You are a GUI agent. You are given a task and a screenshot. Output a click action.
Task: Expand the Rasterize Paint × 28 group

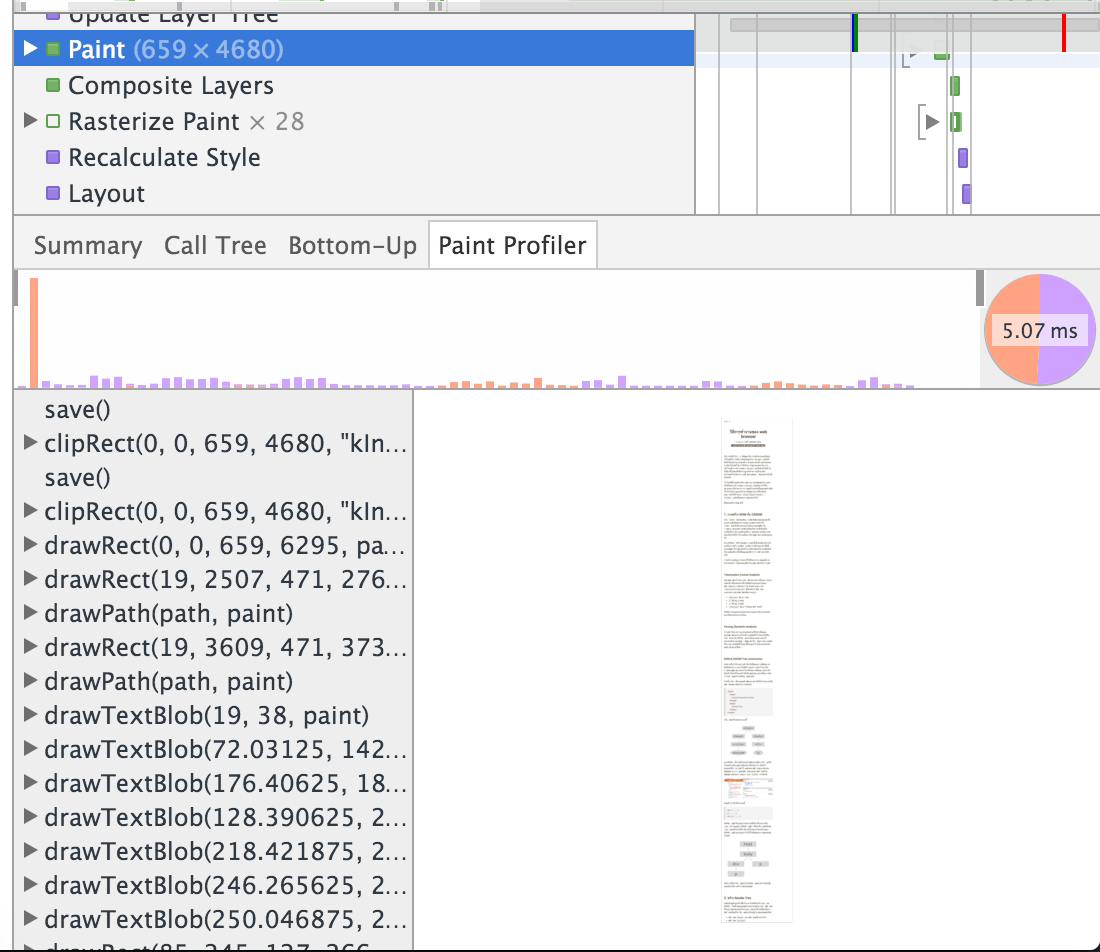click(x=29, y=121)
